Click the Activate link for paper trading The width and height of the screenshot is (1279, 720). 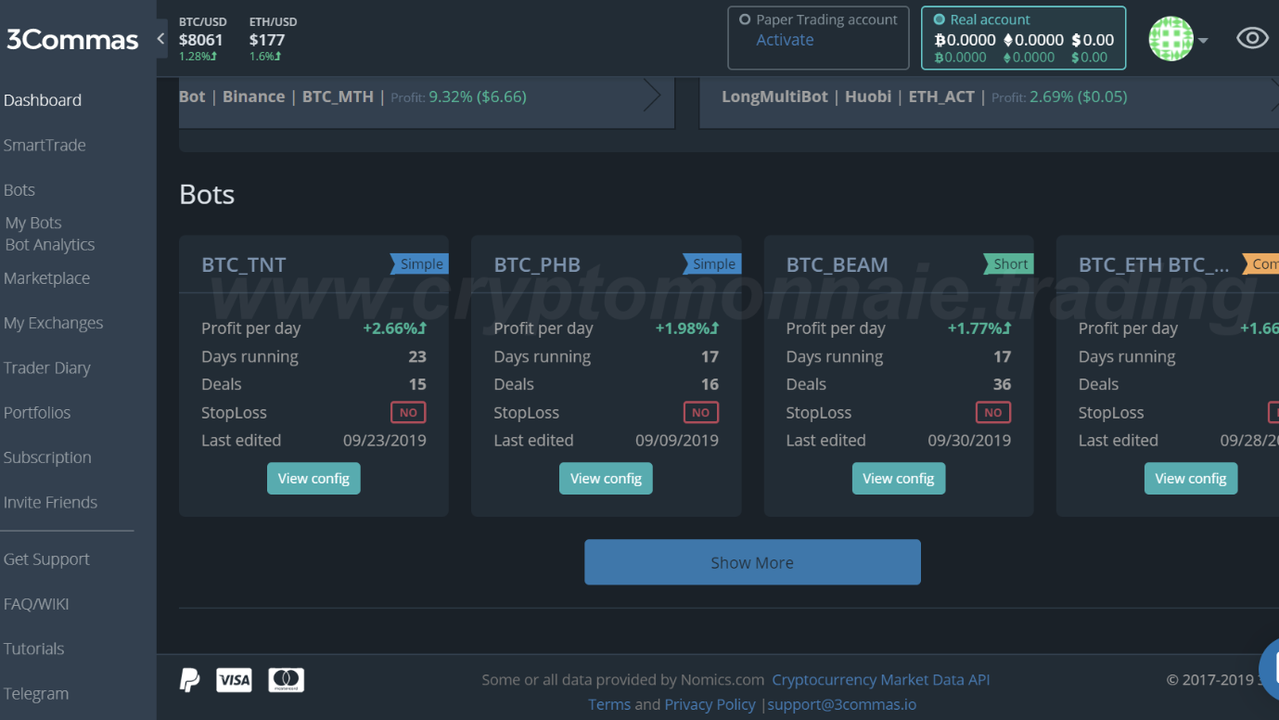click(784, 40)
